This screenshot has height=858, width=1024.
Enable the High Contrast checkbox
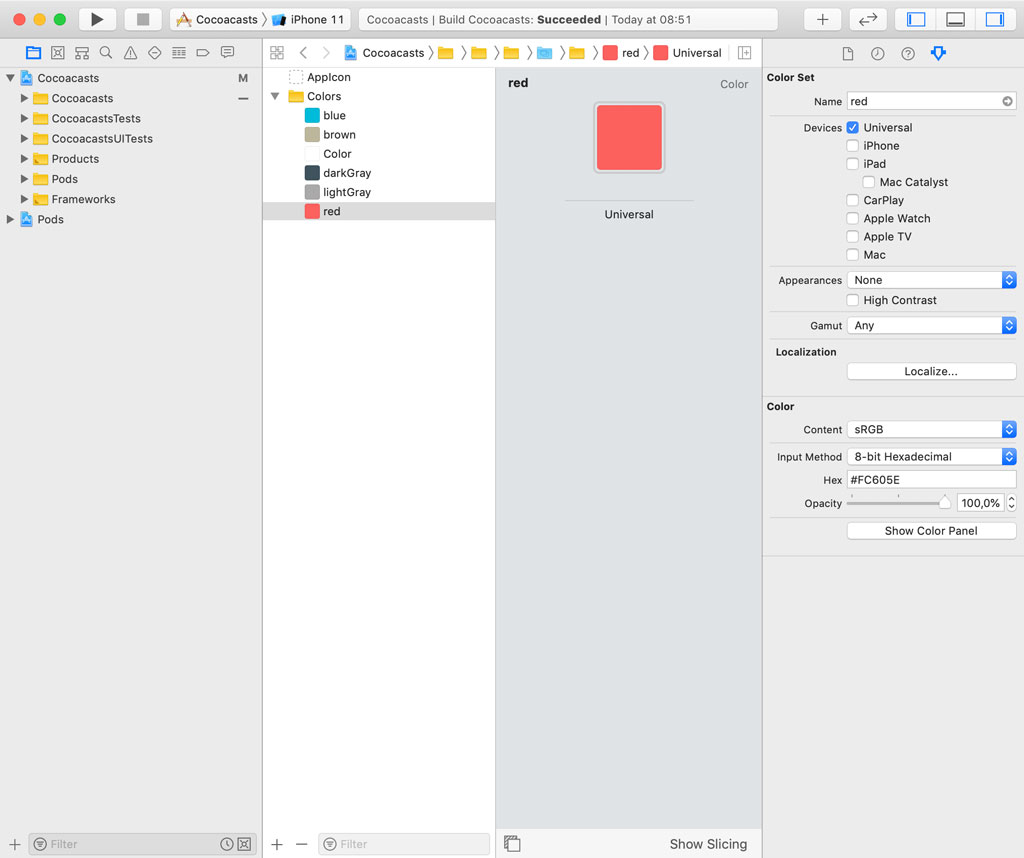point(853,300)
